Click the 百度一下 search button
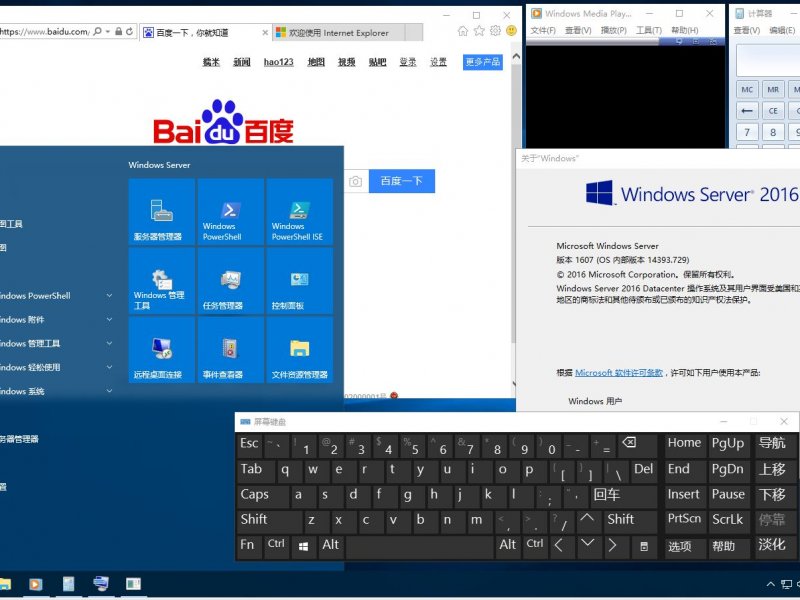Viewport: 800px width, 600px height. pyautogui.click(x=402, y=181)
